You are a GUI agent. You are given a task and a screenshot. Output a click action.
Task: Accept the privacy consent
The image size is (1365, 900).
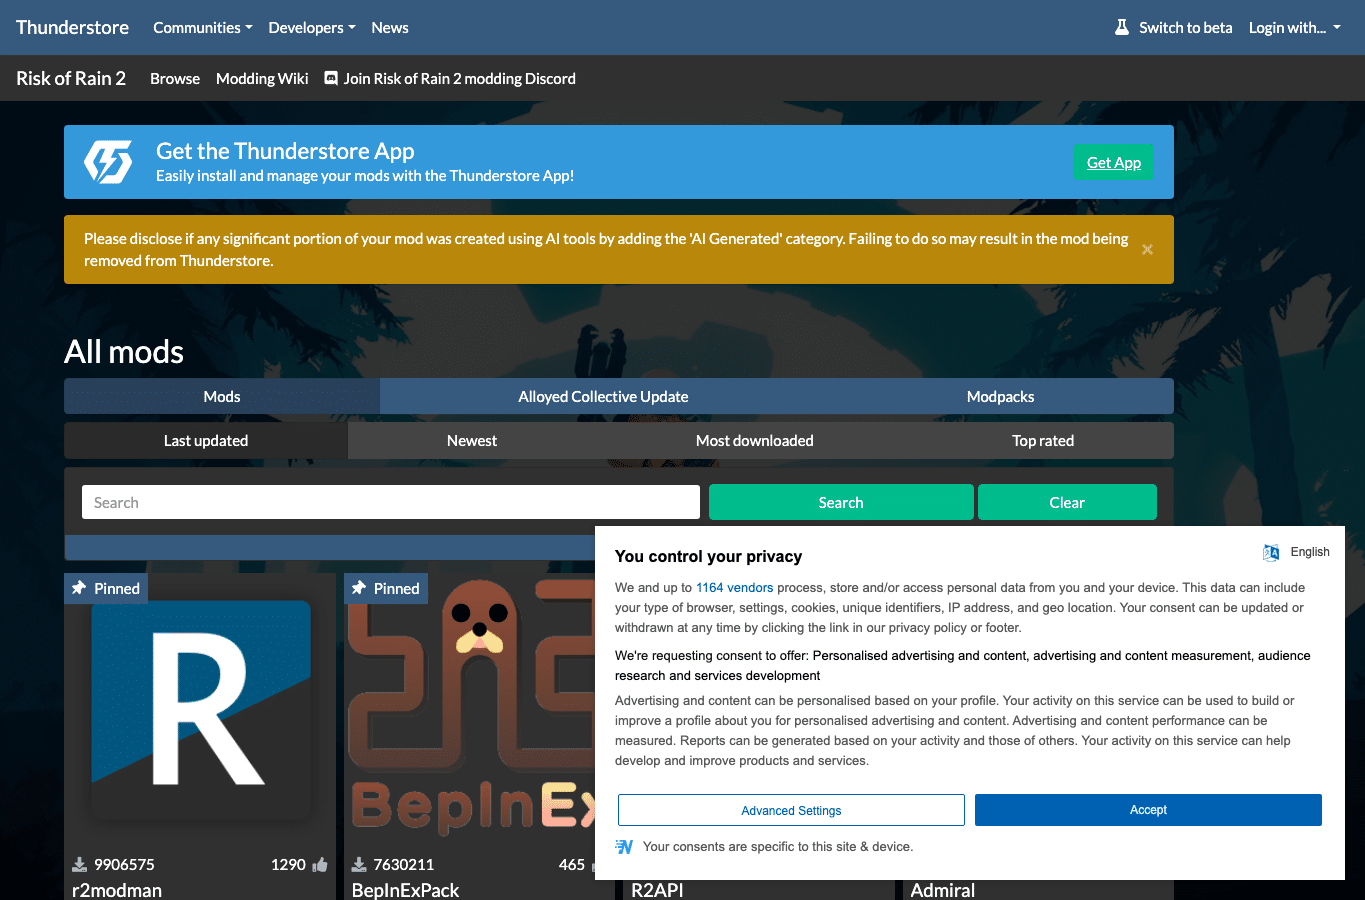1148,810
